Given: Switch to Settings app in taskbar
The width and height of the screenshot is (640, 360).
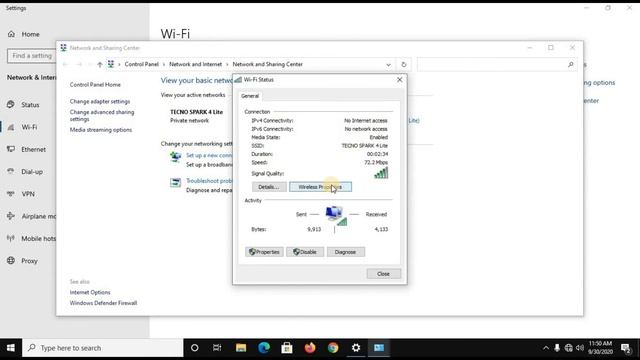Looking at the screenshot, I should [356, 348].
